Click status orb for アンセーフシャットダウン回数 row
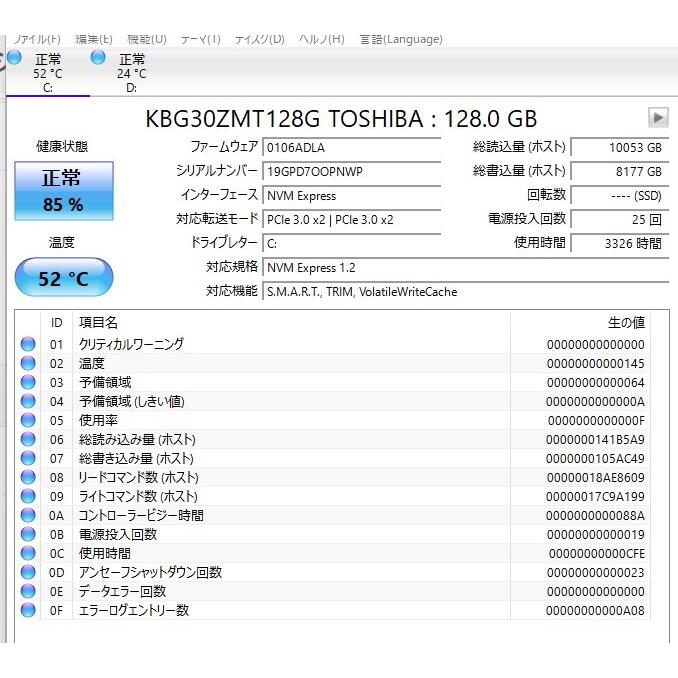Viewport: 678px width, 678px height. [28, 572]
